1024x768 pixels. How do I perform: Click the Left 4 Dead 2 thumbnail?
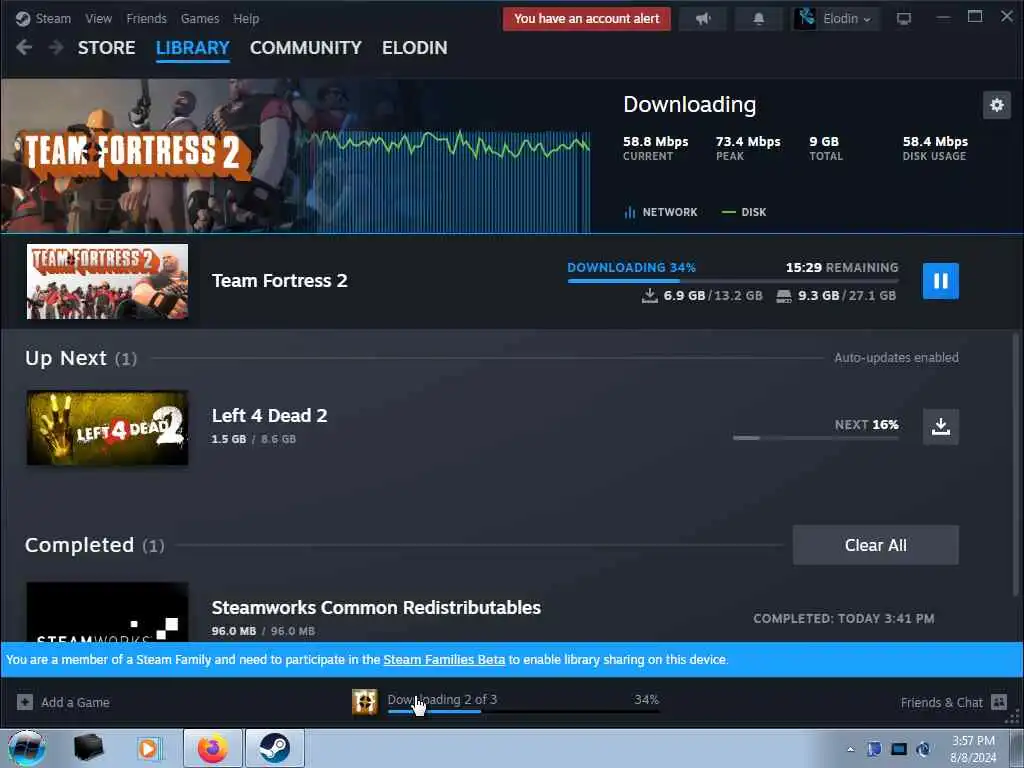click(107, 428)
